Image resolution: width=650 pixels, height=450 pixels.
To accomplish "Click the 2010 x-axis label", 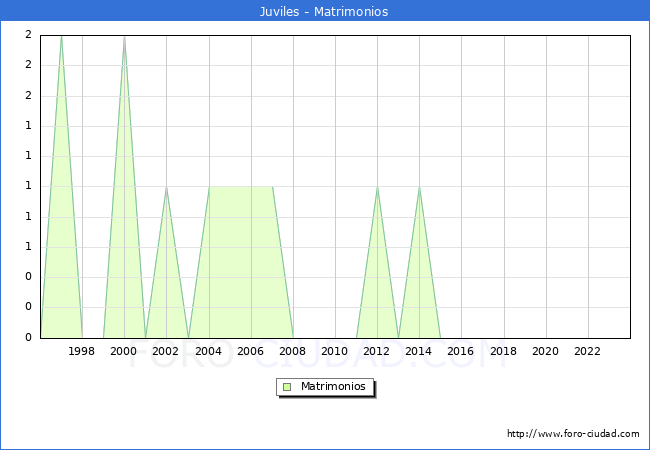I will [x=335, y=351].
